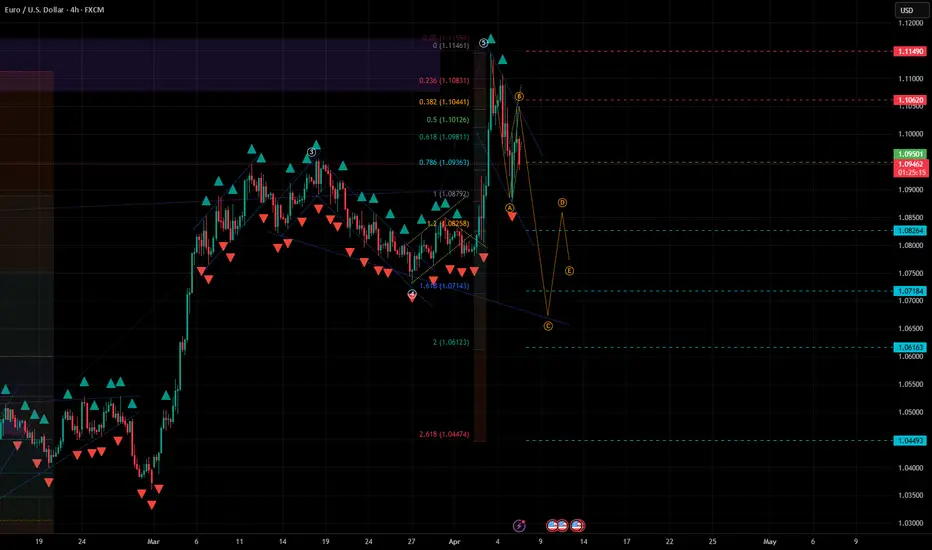The image size is (932, 550).
Task: Open the USD currency selector
Action: 911,10
